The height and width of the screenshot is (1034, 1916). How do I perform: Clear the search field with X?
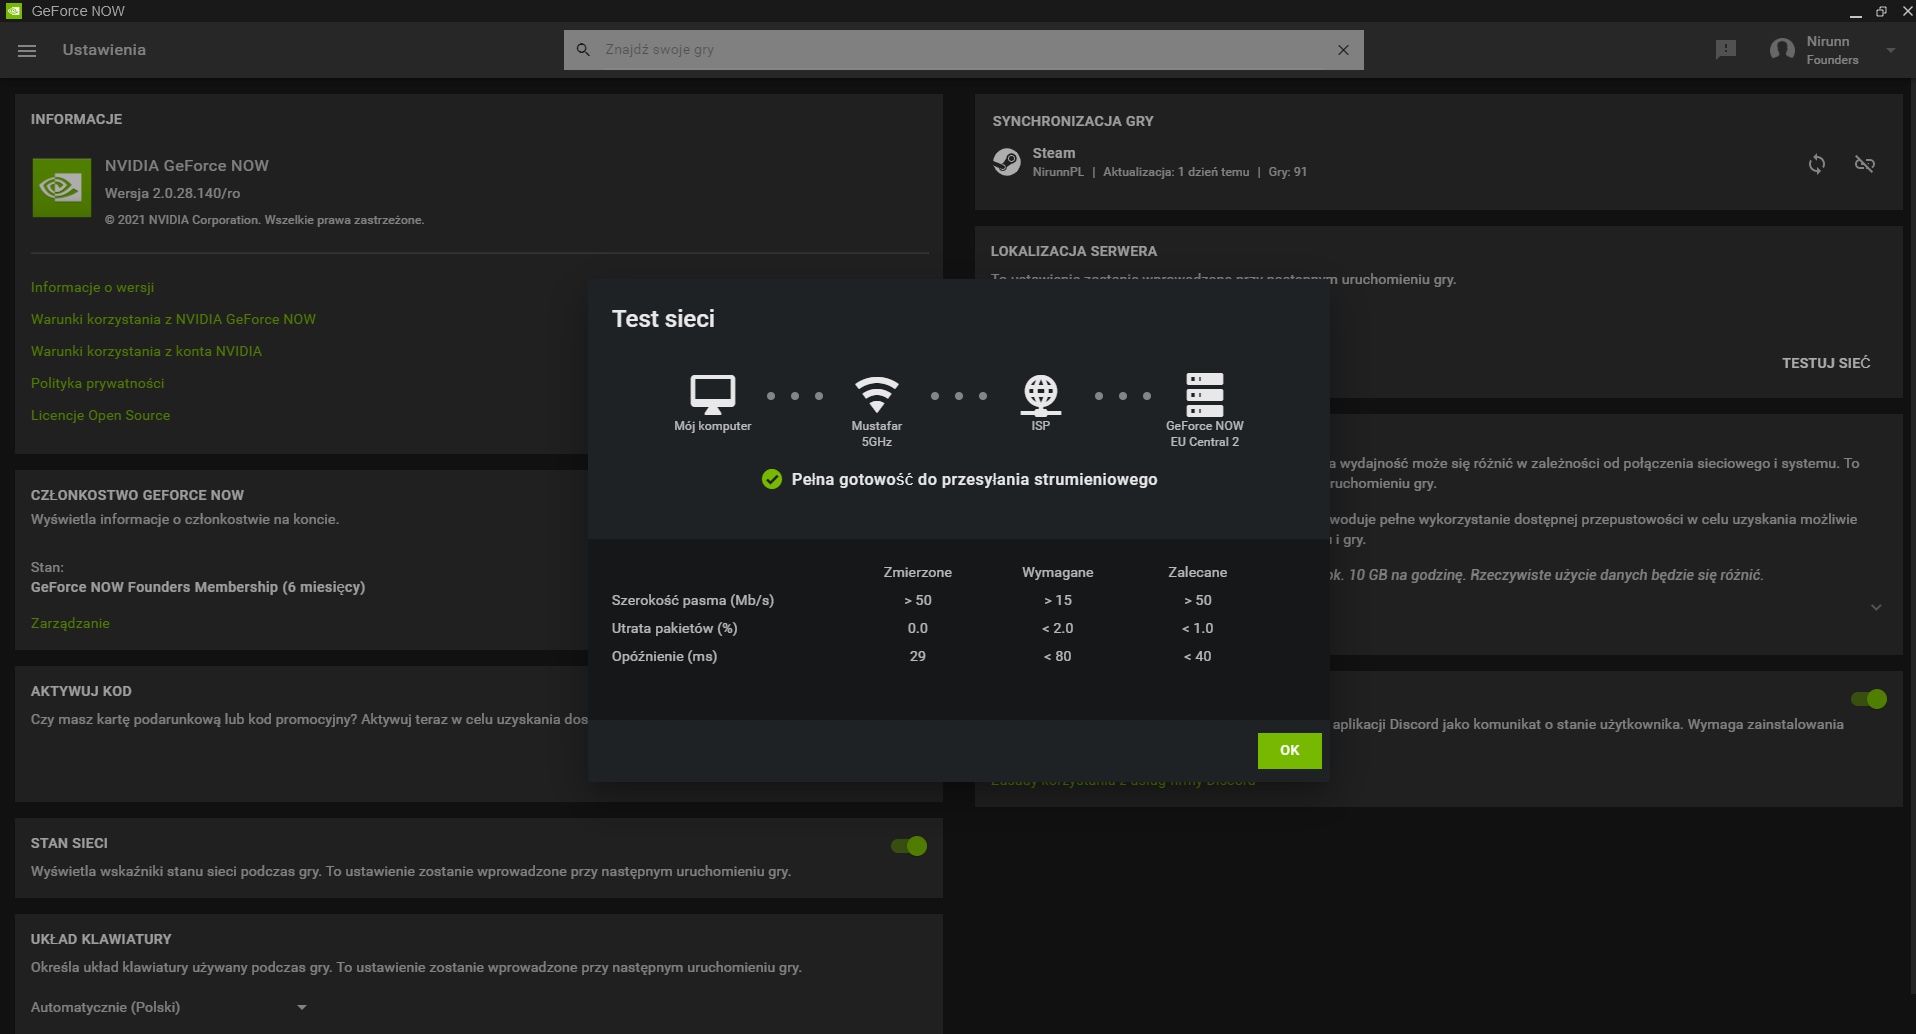pos(1343,50)
